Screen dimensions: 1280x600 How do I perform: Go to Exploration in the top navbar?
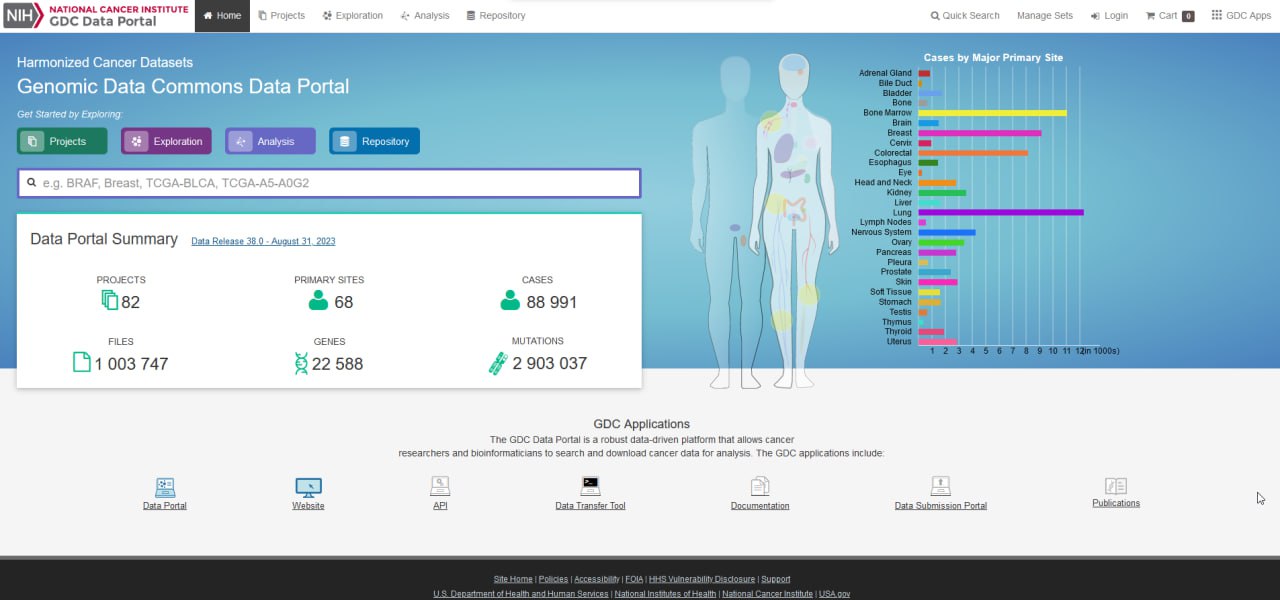point(353,16)
